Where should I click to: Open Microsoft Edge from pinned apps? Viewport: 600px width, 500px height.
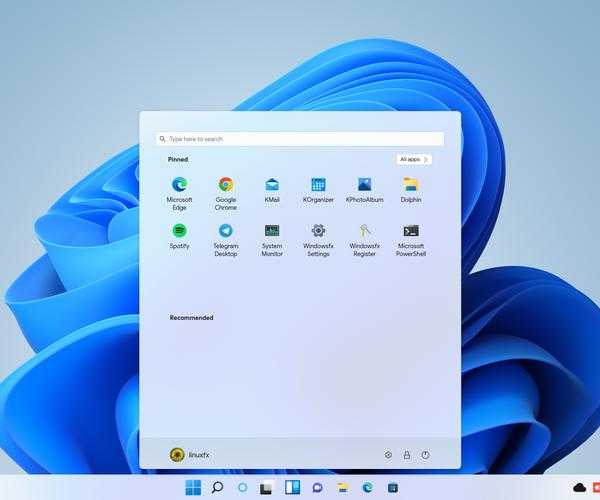coord(179,185)
